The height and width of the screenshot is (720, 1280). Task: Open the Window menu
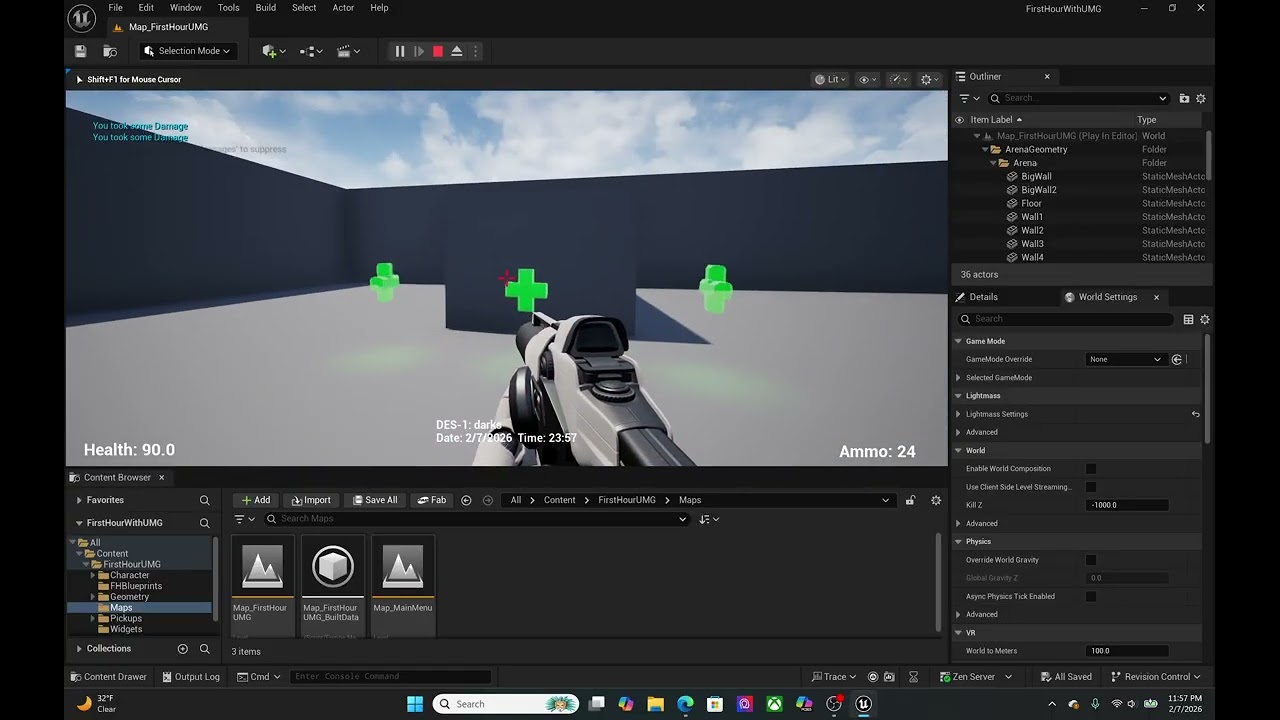click(x=186, y=8)
